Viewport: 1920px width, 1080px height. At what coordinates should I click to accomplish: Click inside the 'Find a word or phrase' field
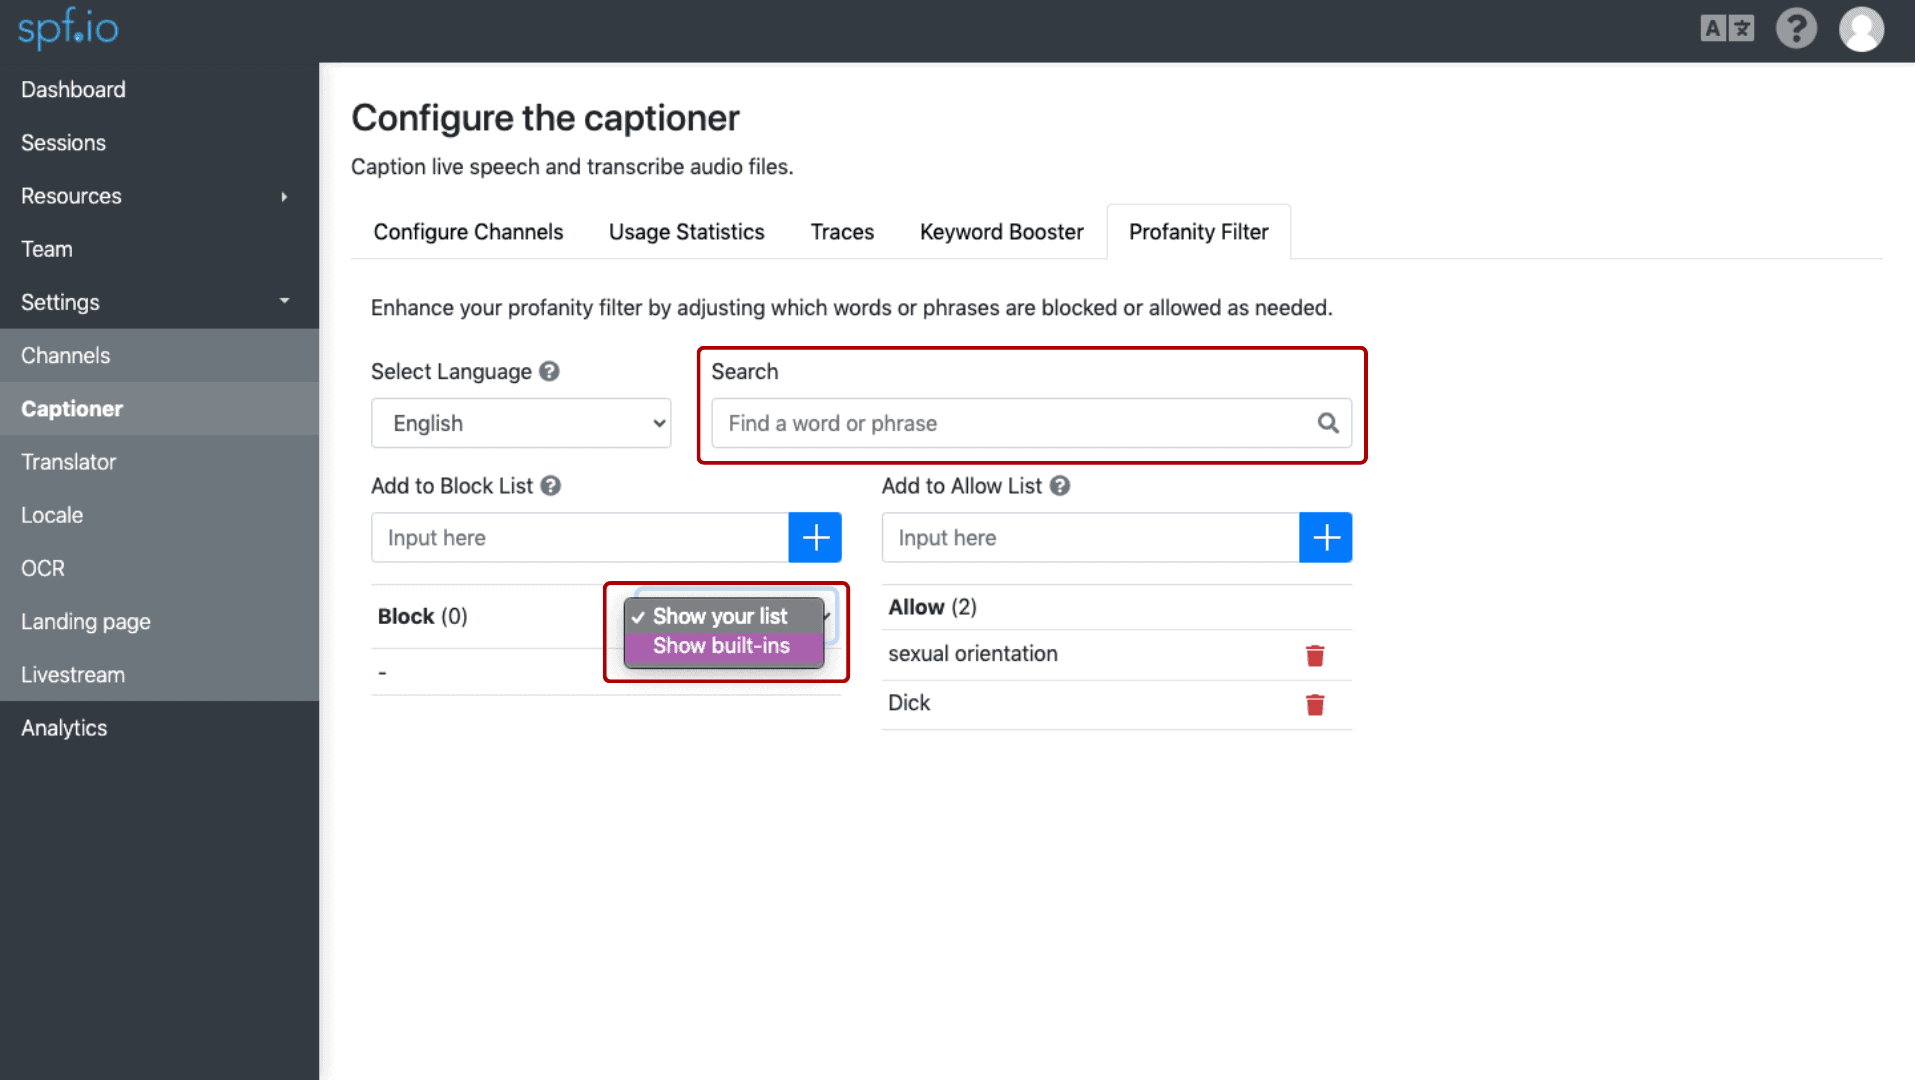[x=1000, y=423]
